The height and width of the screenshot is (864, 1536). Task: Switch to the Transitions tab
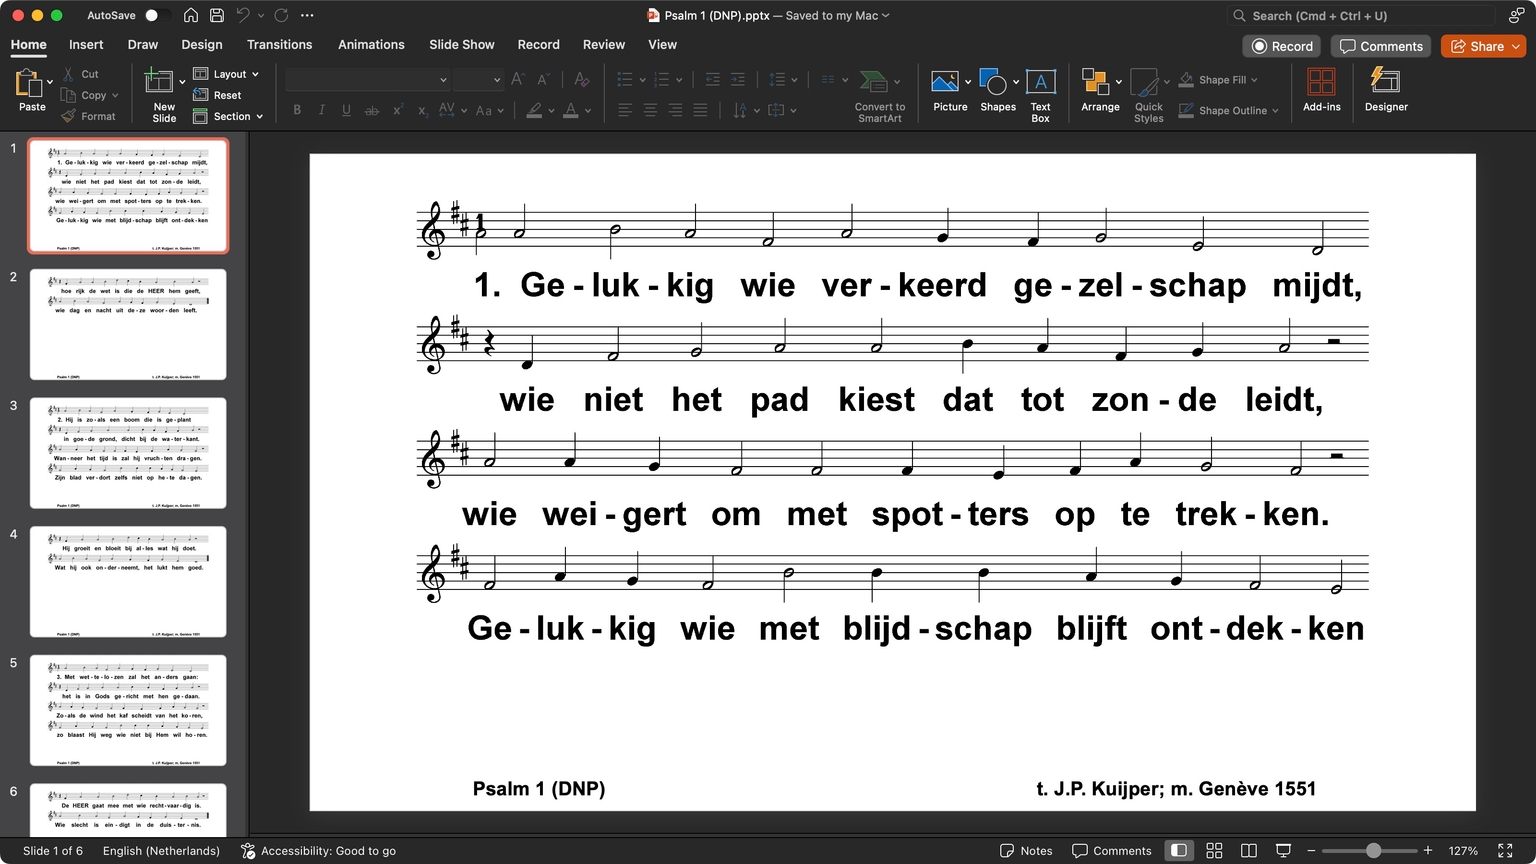click(279, 45)
